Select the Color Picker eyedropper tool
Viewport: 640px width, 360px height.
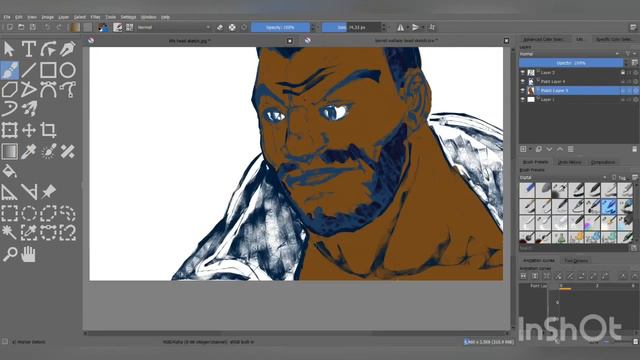click(29, 151)
